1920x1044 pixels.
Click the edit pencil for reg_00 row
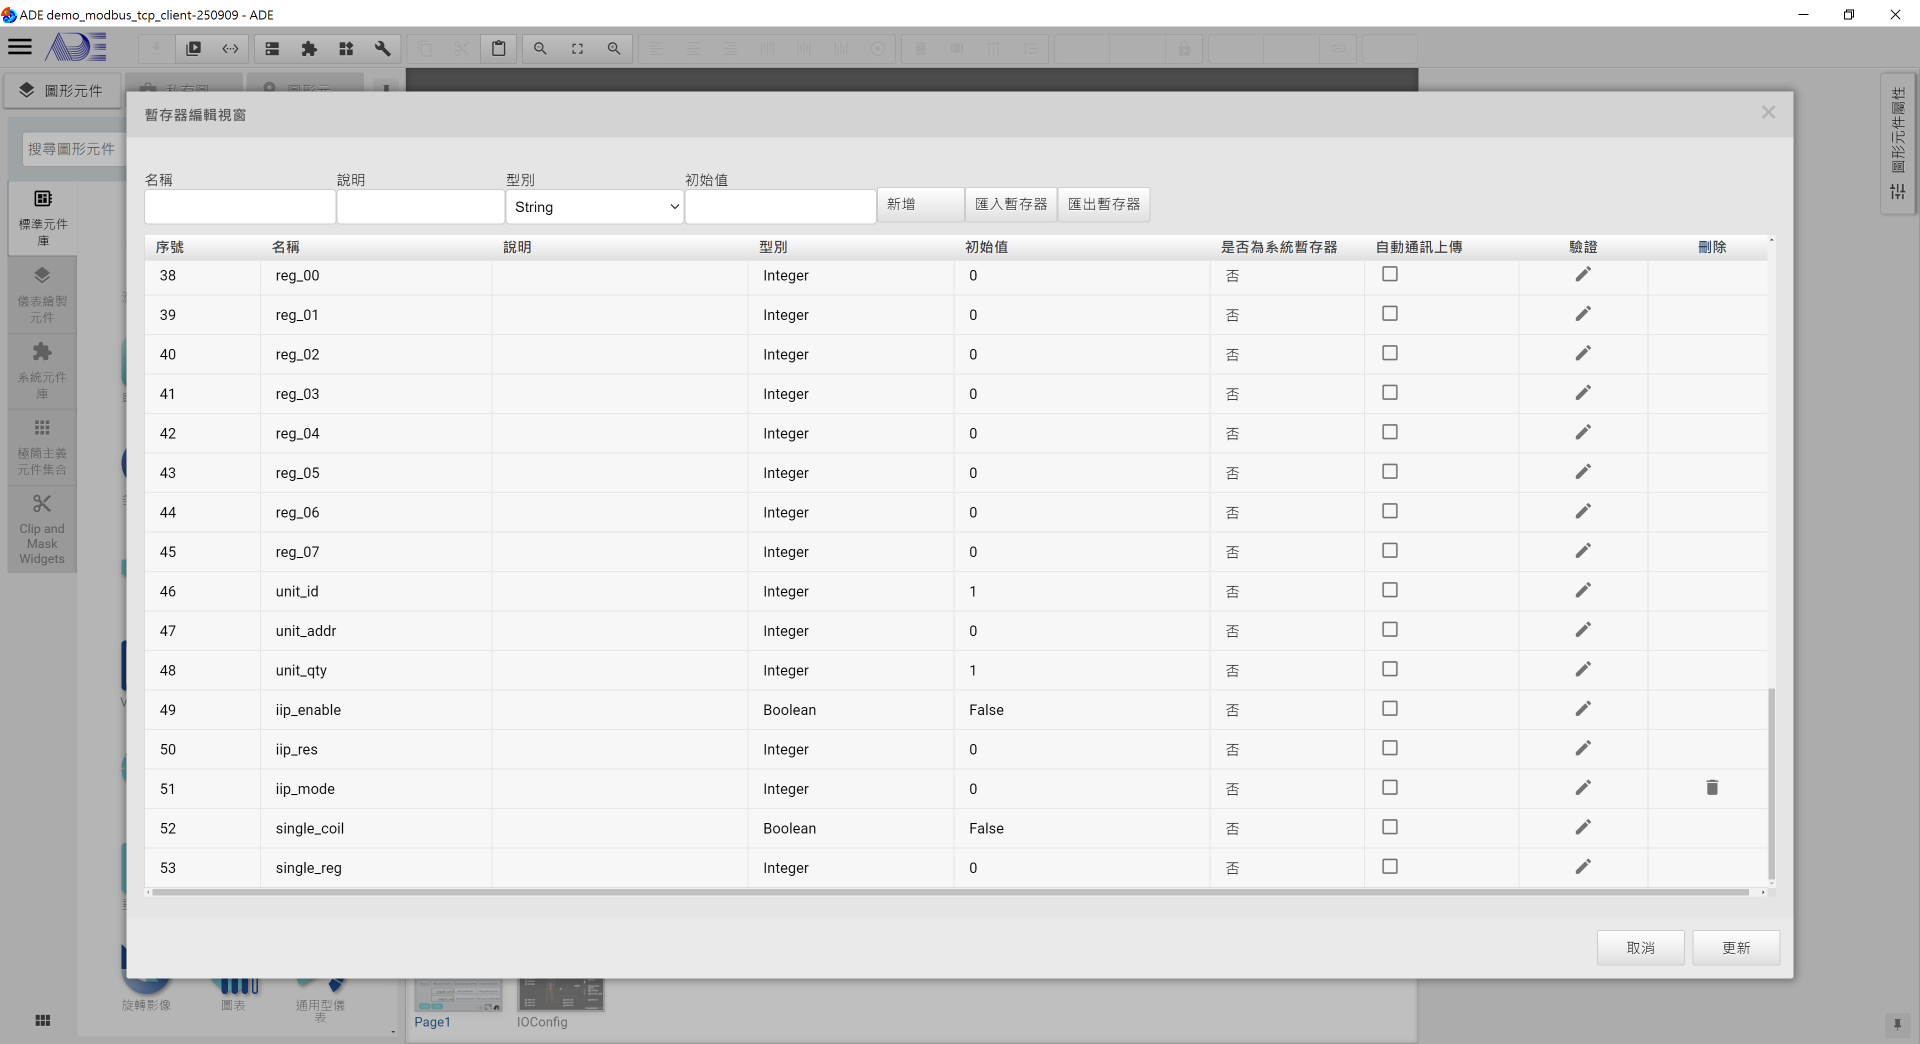coord(1582,275)
